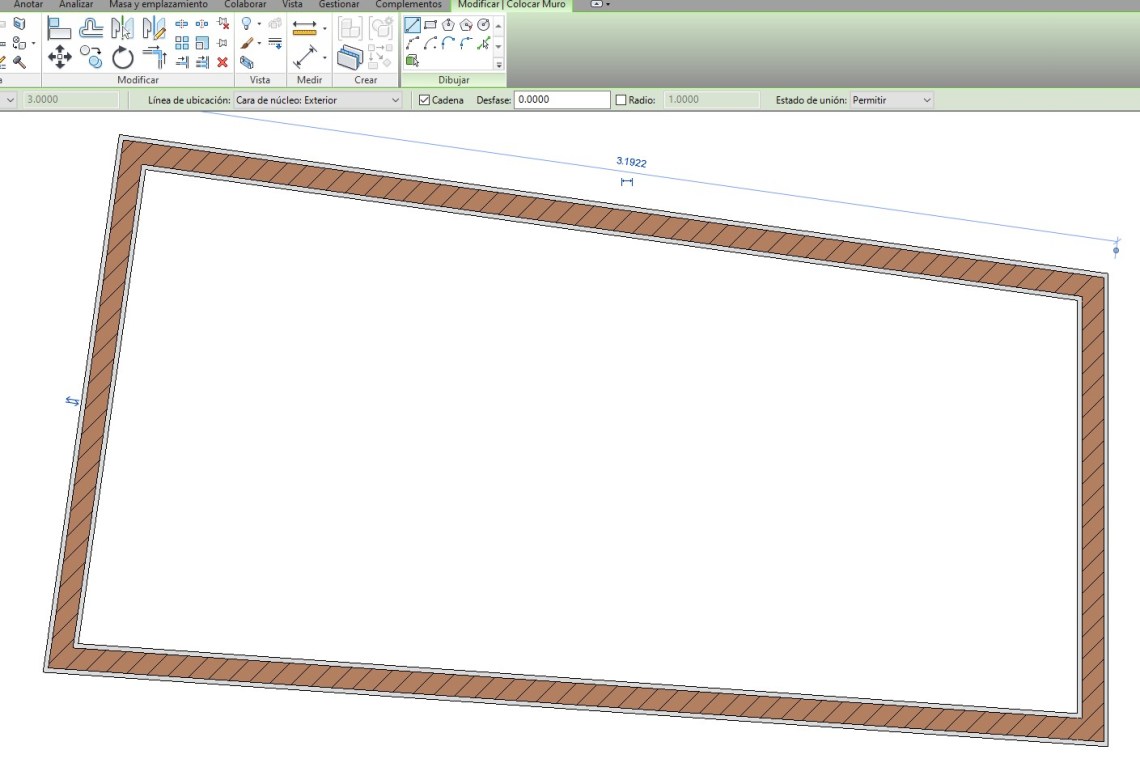Expand the Dibujar gallery options
The height and width of the screenshot is (767, 1140).
[x=498, y=63]
